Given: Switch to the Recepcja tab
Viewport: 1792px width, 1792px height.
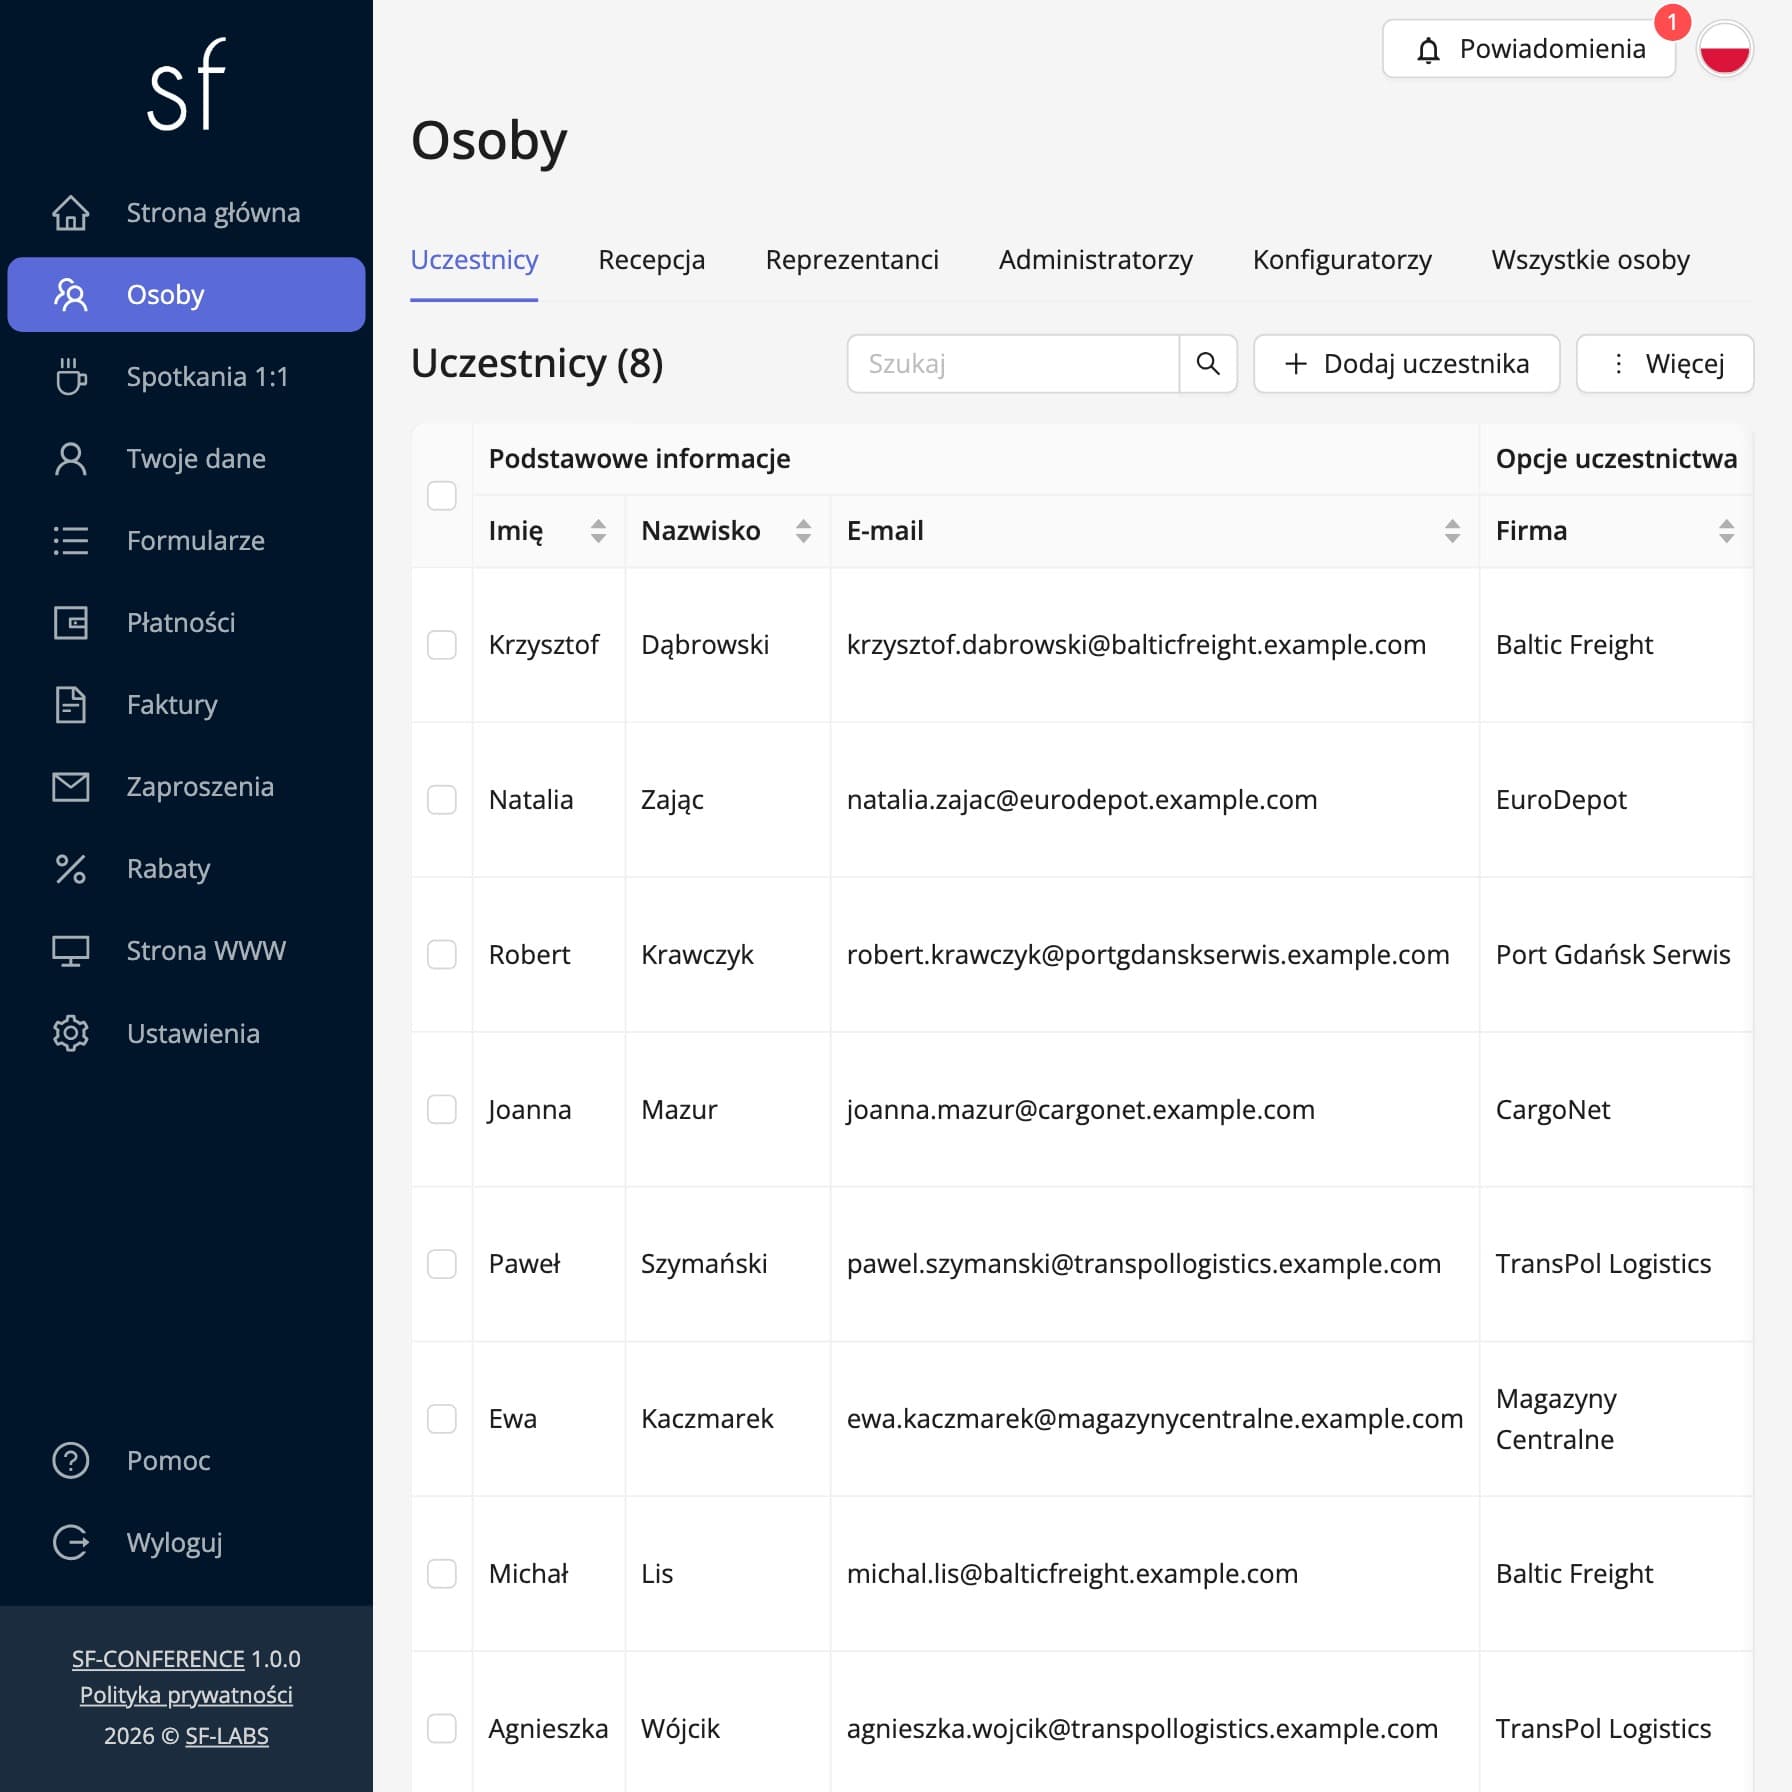Looking at the screenshot, I should (652, 260).
